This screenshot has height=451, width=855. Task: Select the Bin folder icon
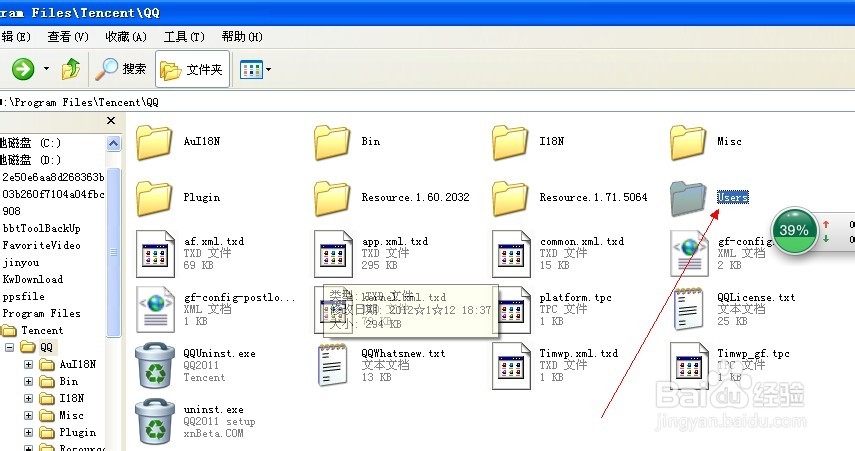(x=332, y=142)
